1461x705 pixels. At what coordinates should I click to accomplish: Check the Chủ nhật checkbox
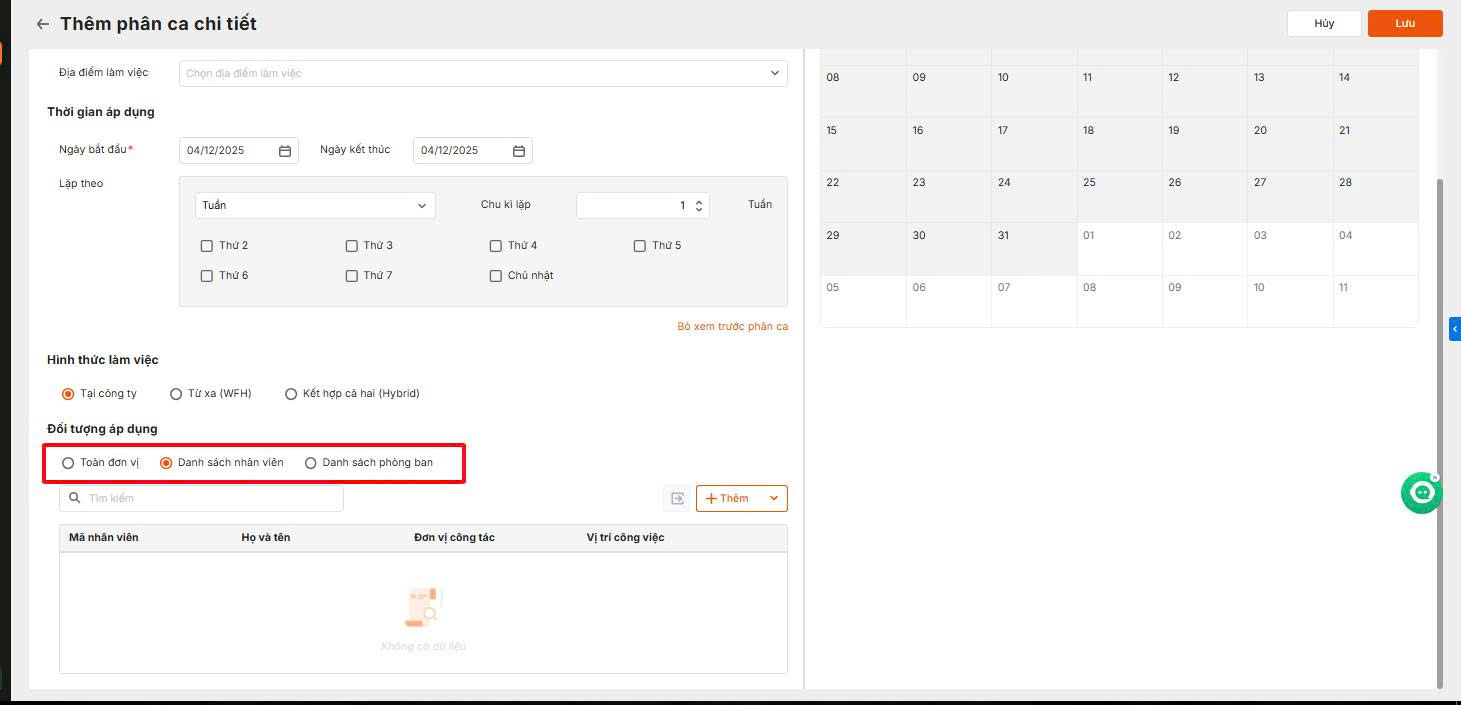click(x=496, y=276)
